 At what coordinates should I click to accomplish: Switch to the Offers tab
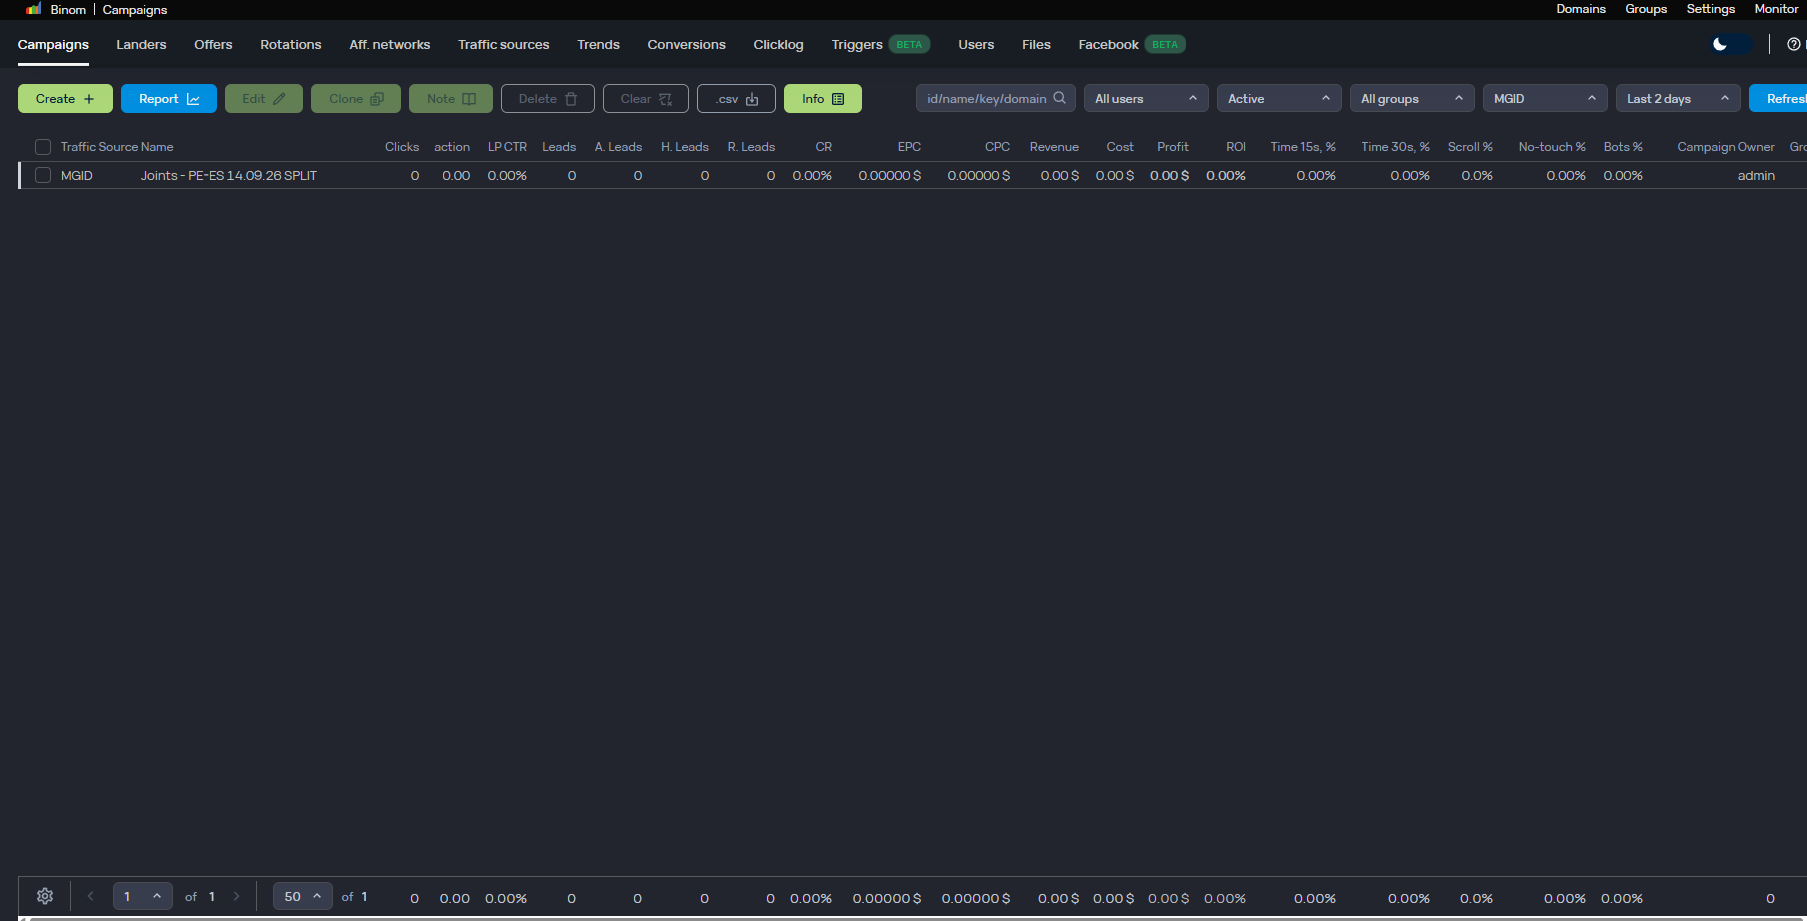pyautogui.click(x=213, y=45)
